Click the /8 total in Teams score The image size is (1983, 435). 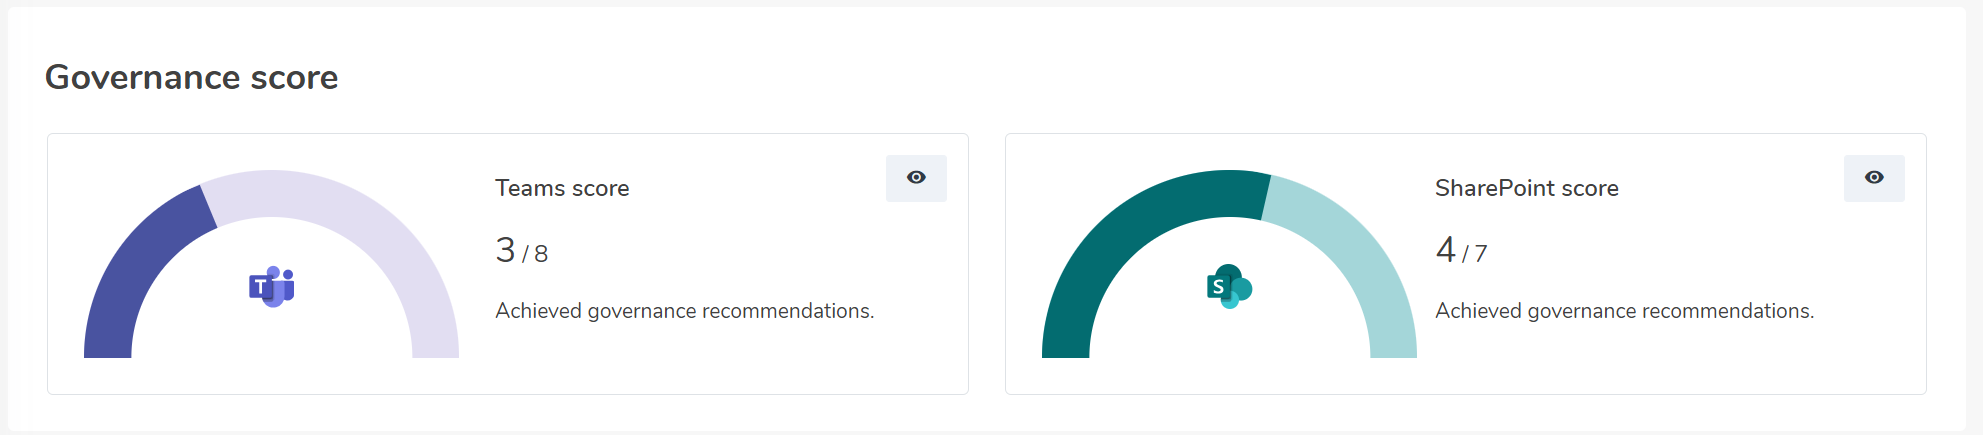[x=535, y=254]
